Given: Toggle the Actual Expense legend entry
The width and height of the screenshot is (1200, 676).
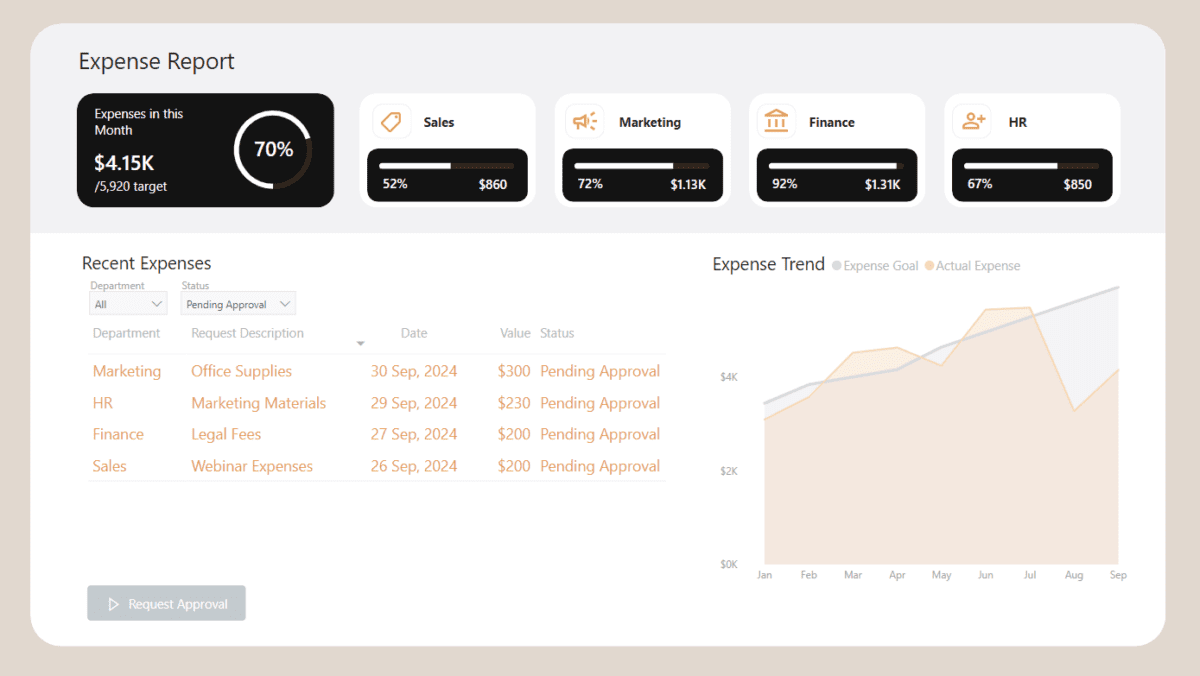Looking at the screenshot, I should point(973,266).
